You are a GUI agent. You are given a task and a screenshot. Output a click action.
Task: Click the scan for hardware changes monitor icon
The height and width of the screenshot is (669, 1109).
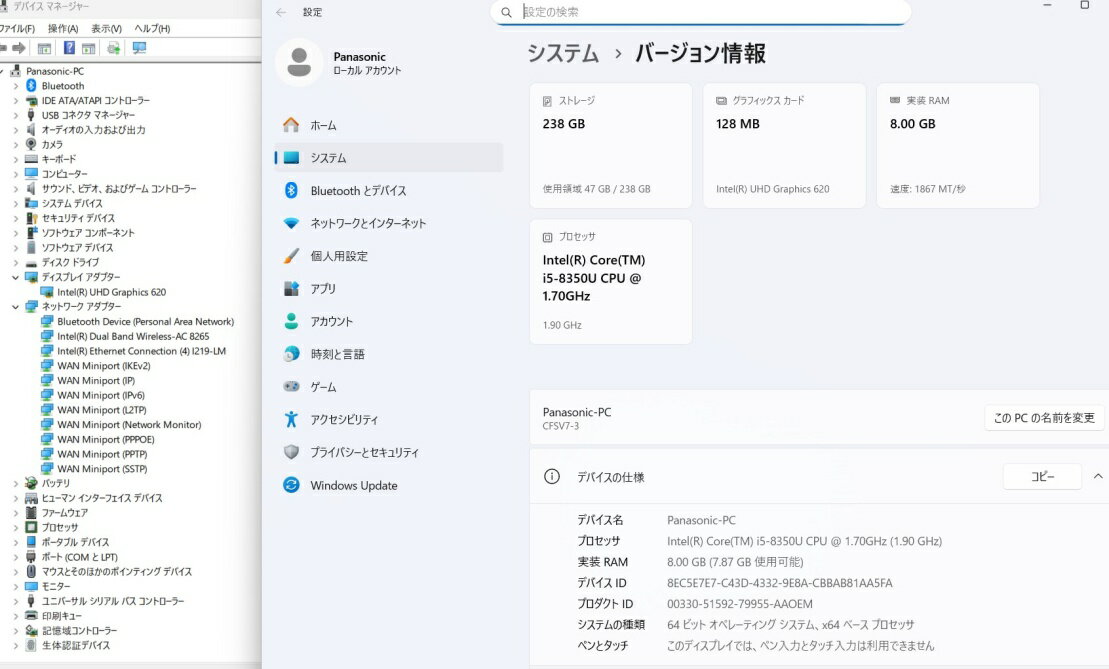[139, 48]
